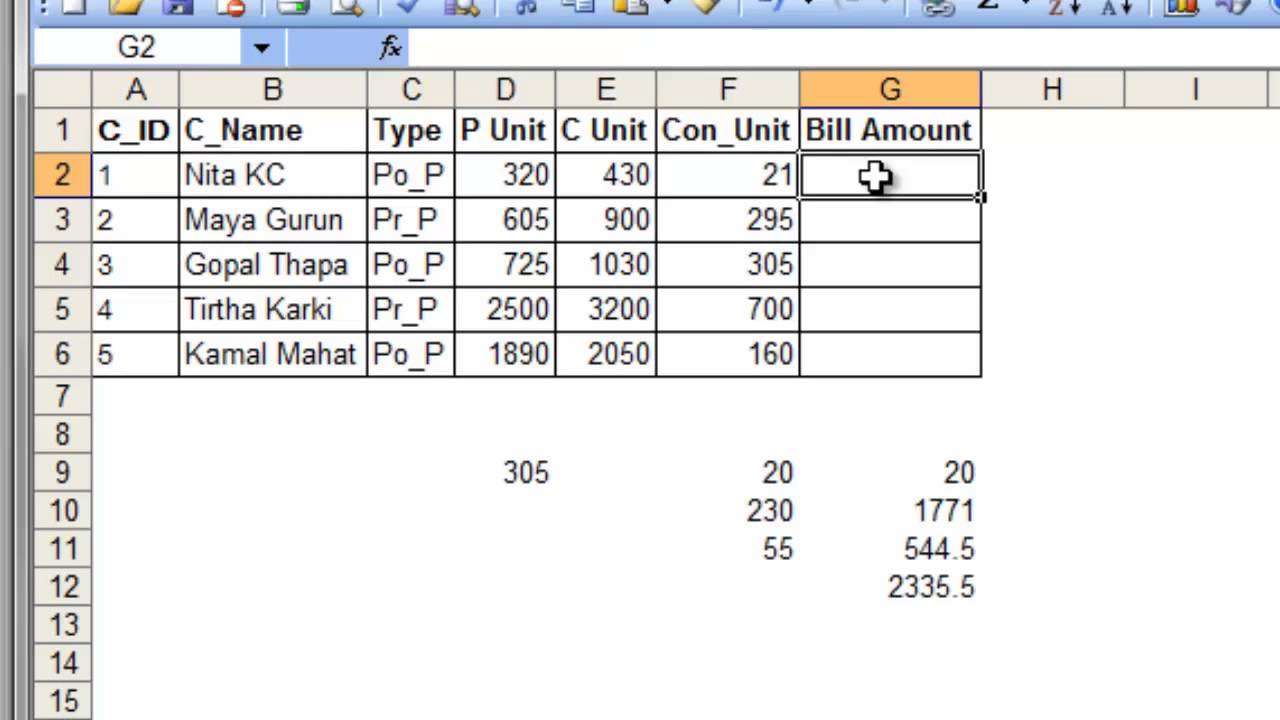Screen dimensions: 1280x720
Task: Select column A header
Action: (x=135, y=89)
